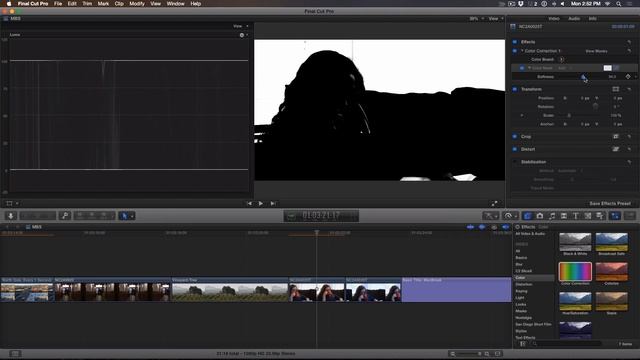Click the Wi-Fi status icon
Screen dimensions: 640x360
coord(608,4)
